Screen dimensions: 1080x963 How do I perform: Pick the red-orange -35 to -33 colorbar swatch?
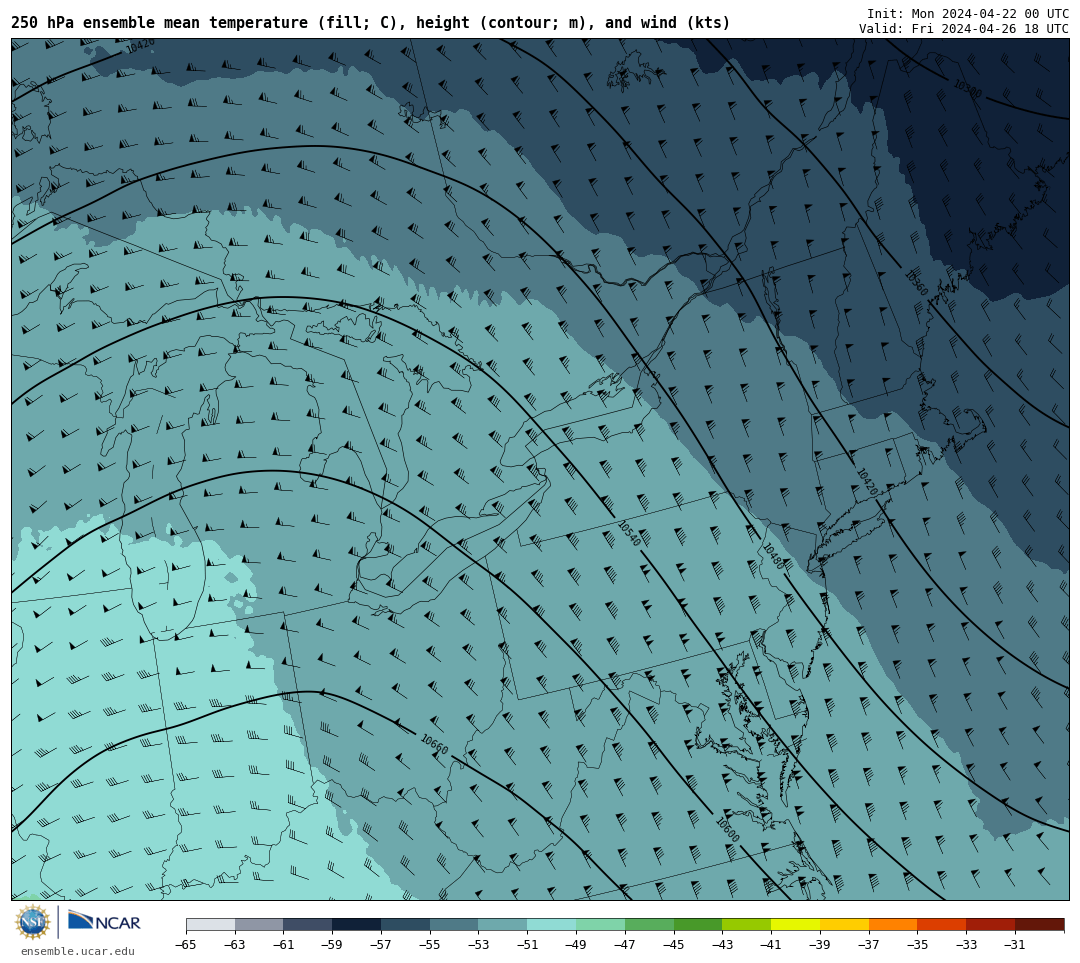click(942, 925)
